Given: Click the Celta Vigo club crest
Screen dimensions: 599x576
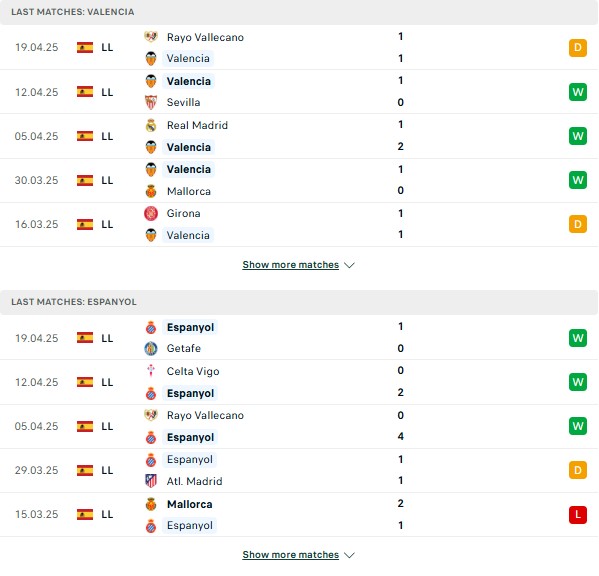Looking at the screenshot, I should click(x=151, y=371).
